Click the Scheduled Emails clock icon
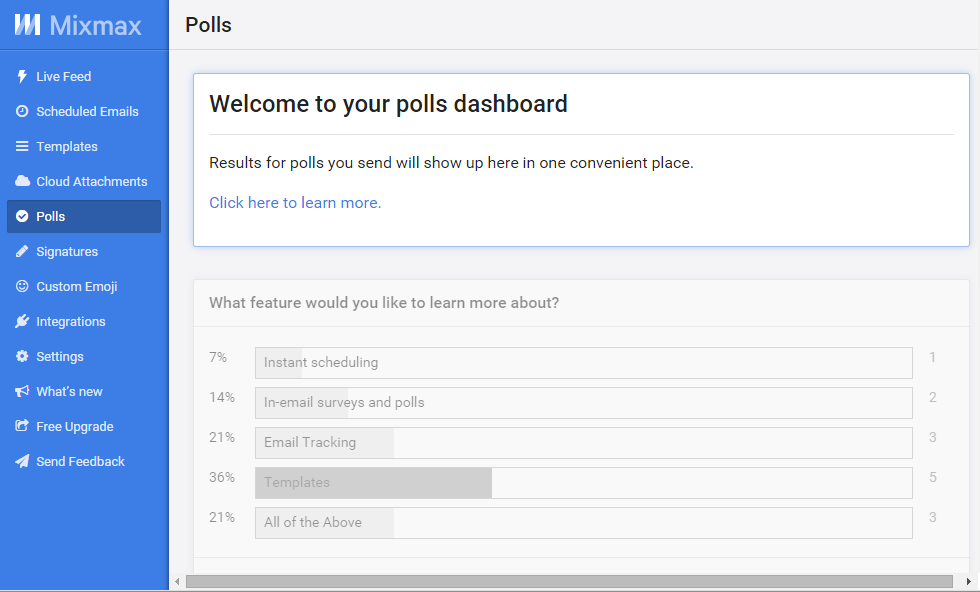 pos(22,111)
